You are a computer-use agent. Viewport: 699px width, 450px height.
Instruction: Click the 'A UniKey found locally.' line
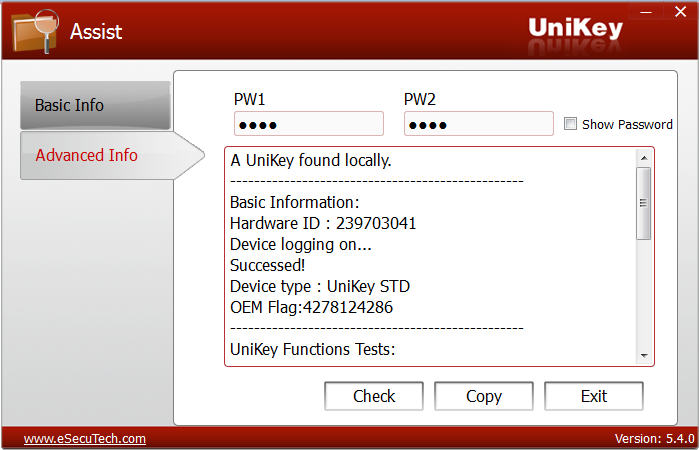pos(311,161)
